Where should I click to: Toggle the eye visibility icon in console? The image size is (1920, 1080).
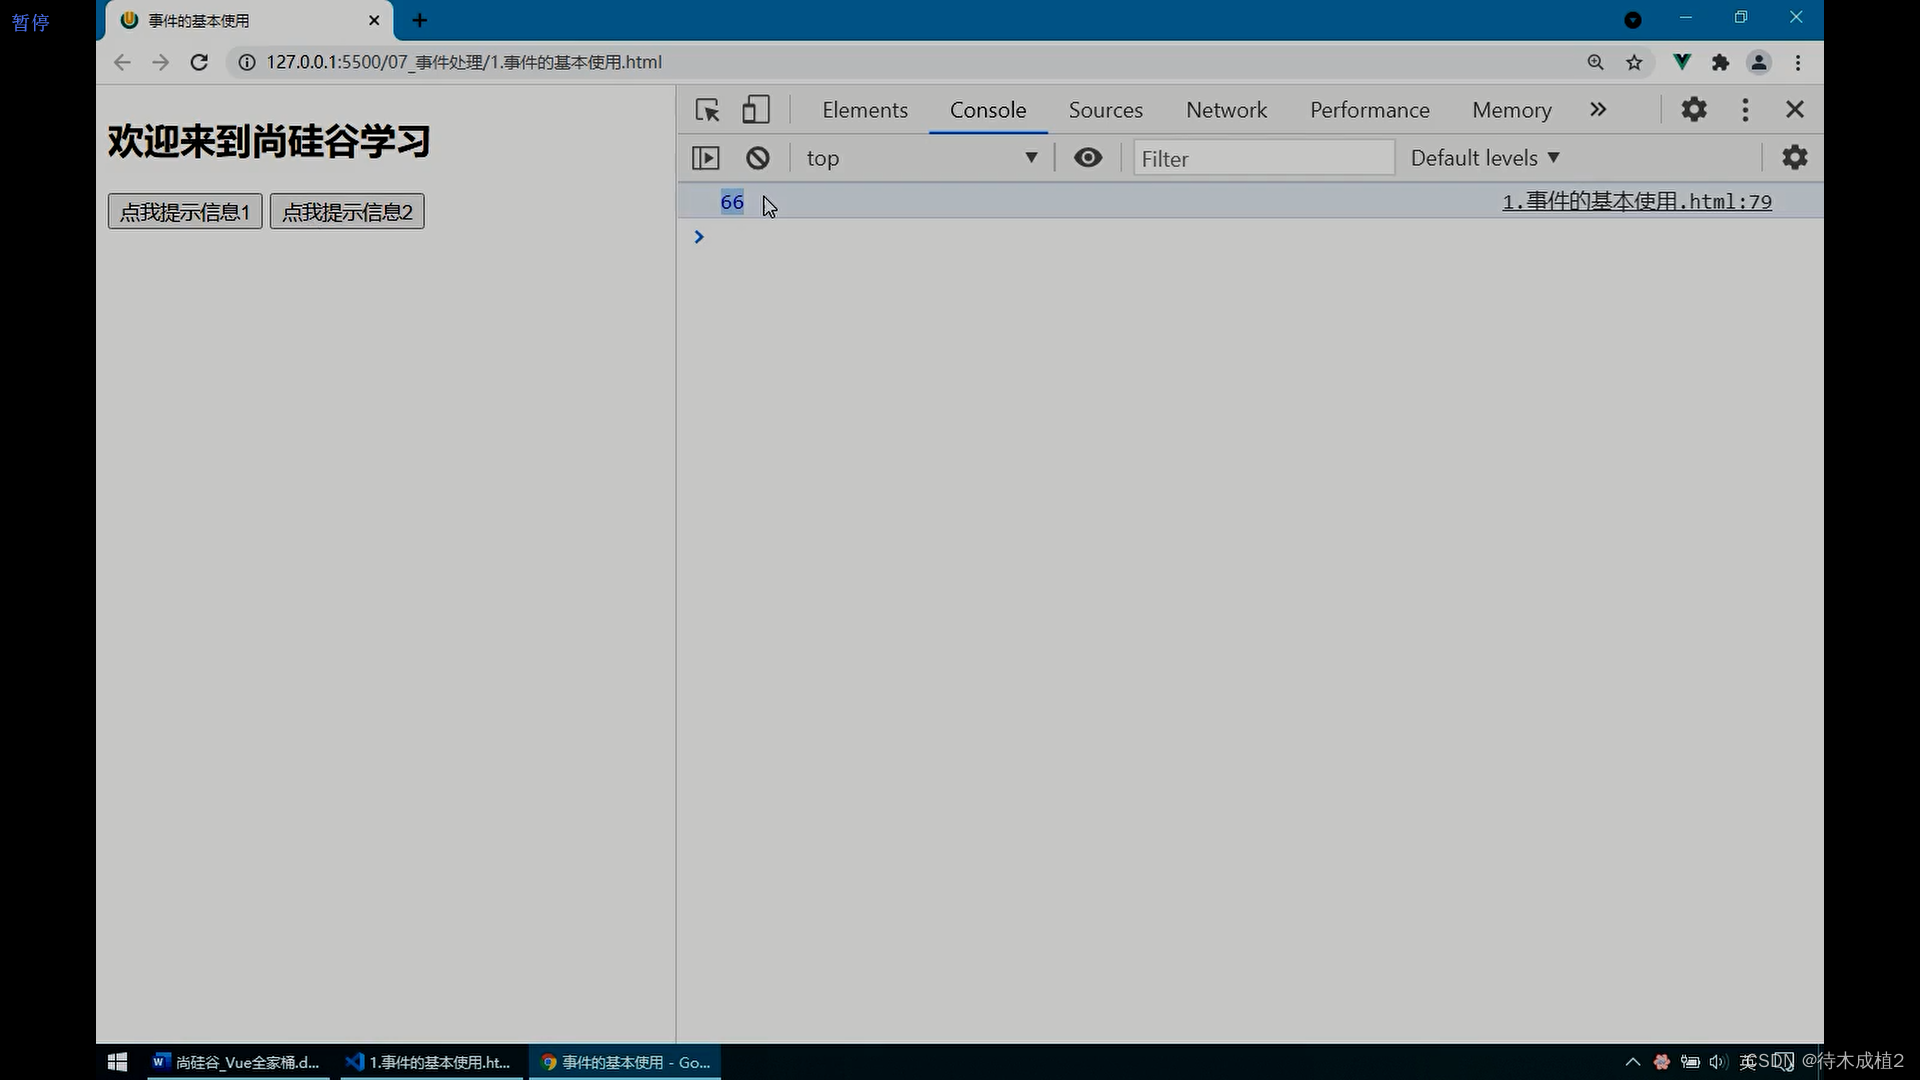[1087, 158]
